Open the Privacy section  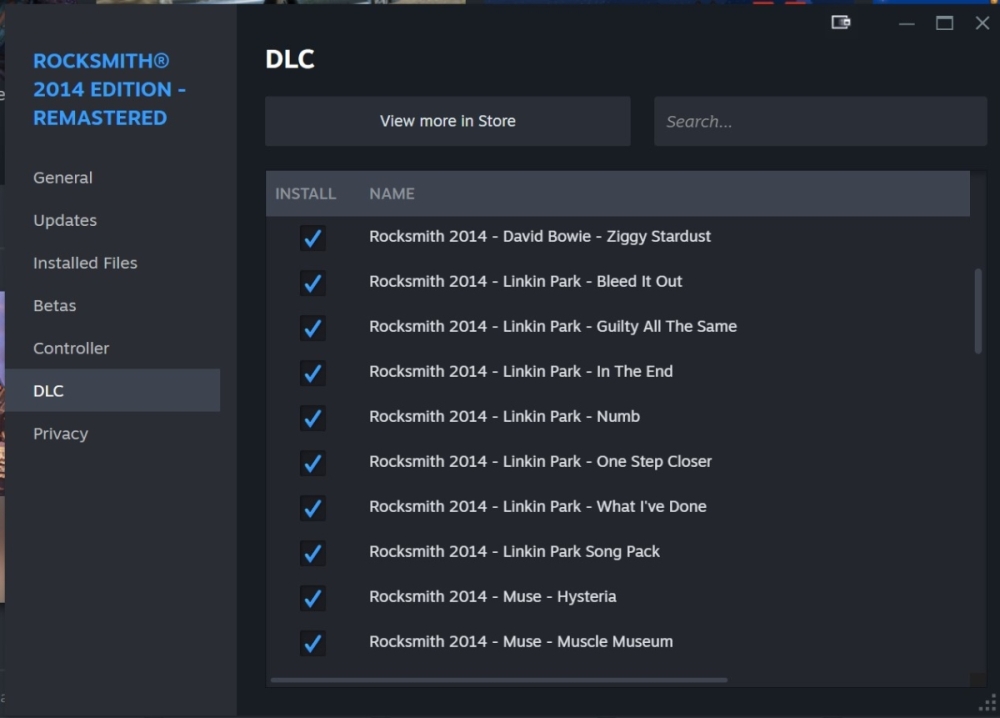60,434
